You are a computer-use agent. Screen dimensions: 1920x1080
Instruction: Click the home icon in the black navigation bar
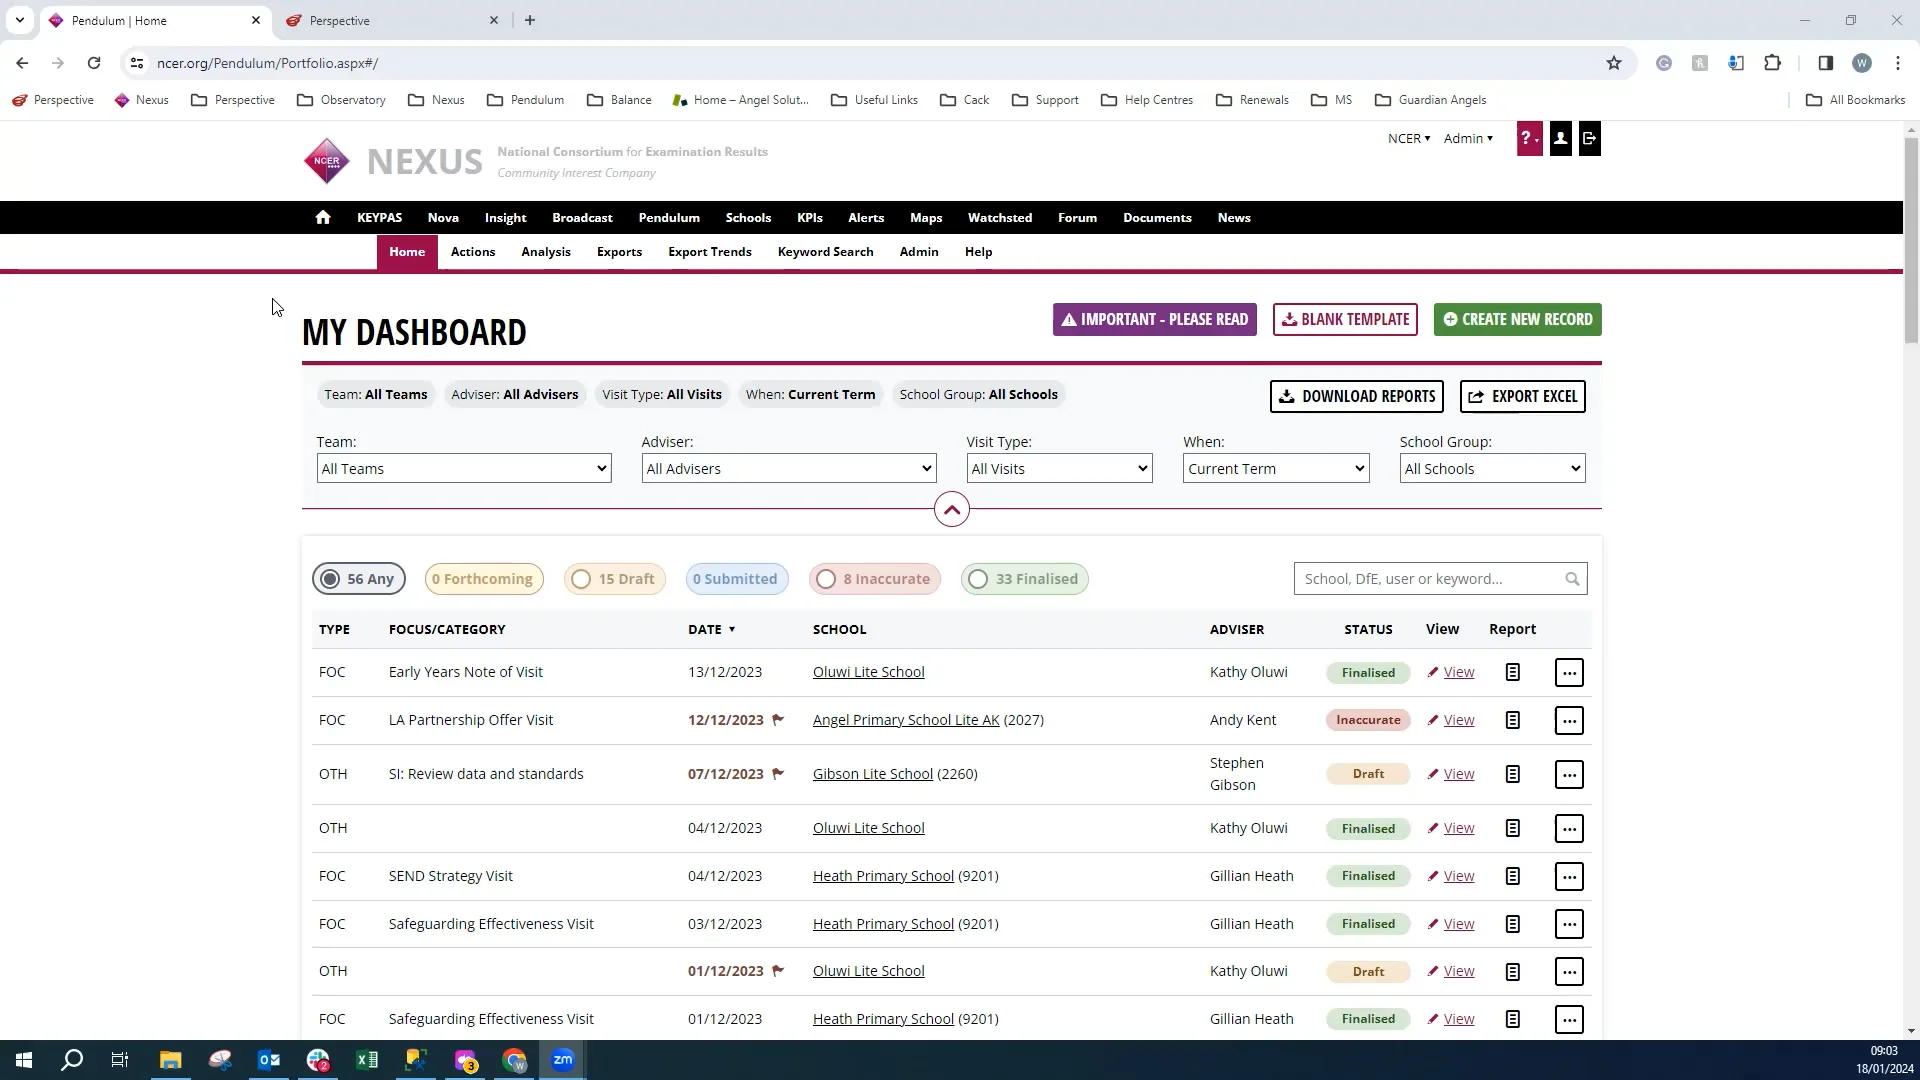click(322, 217)
